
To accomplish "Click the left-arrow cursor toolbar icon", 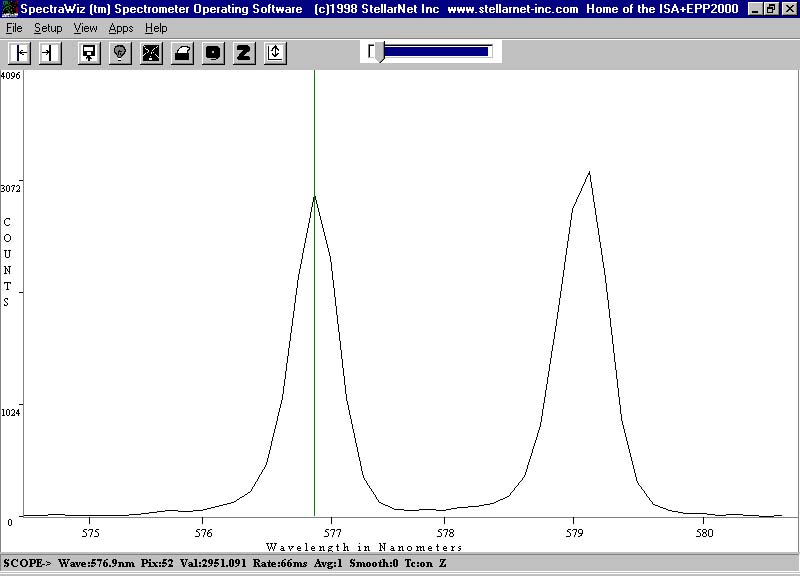I will (19, 53).
